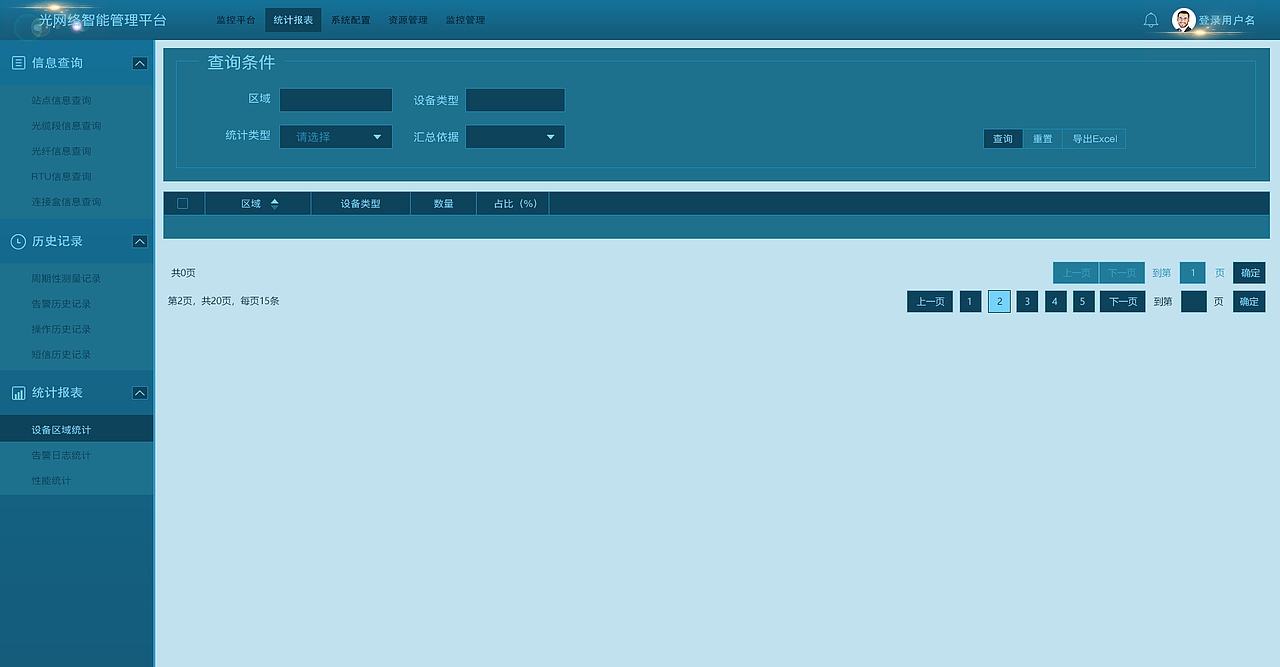This screenshot has width=1280, height=667.
Task: Open 连接盒信息查询 in sidebar
Action: click(x=66, y=202)
